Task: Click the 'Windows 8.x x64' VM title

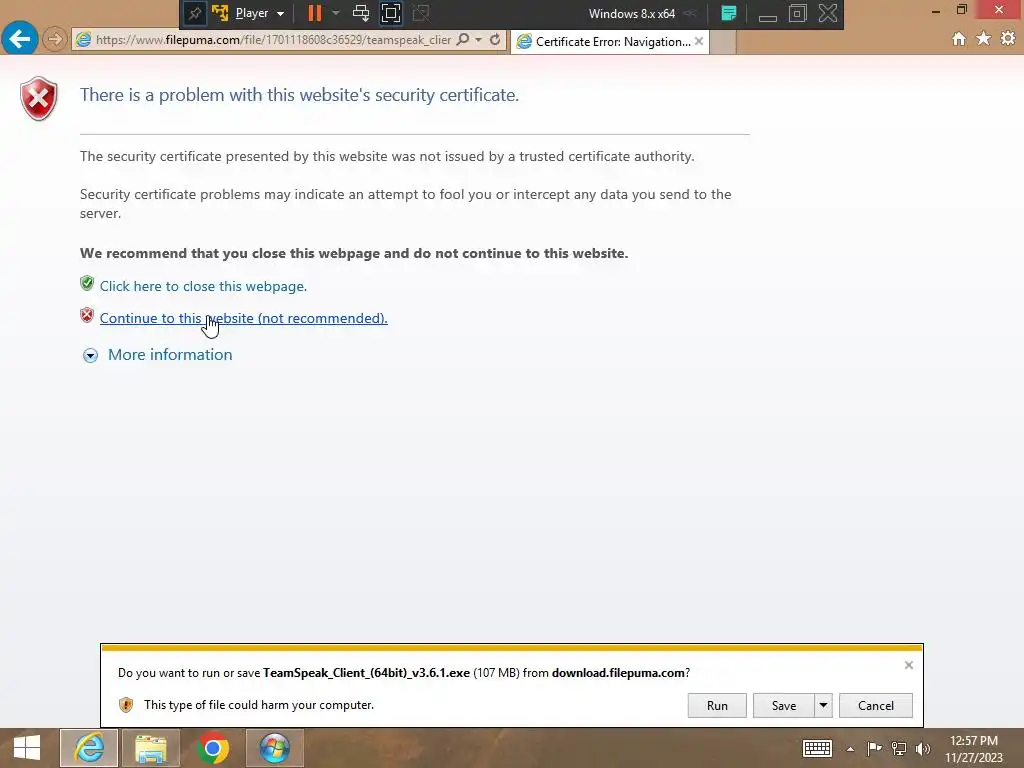Action: click(x=632, y=13)
